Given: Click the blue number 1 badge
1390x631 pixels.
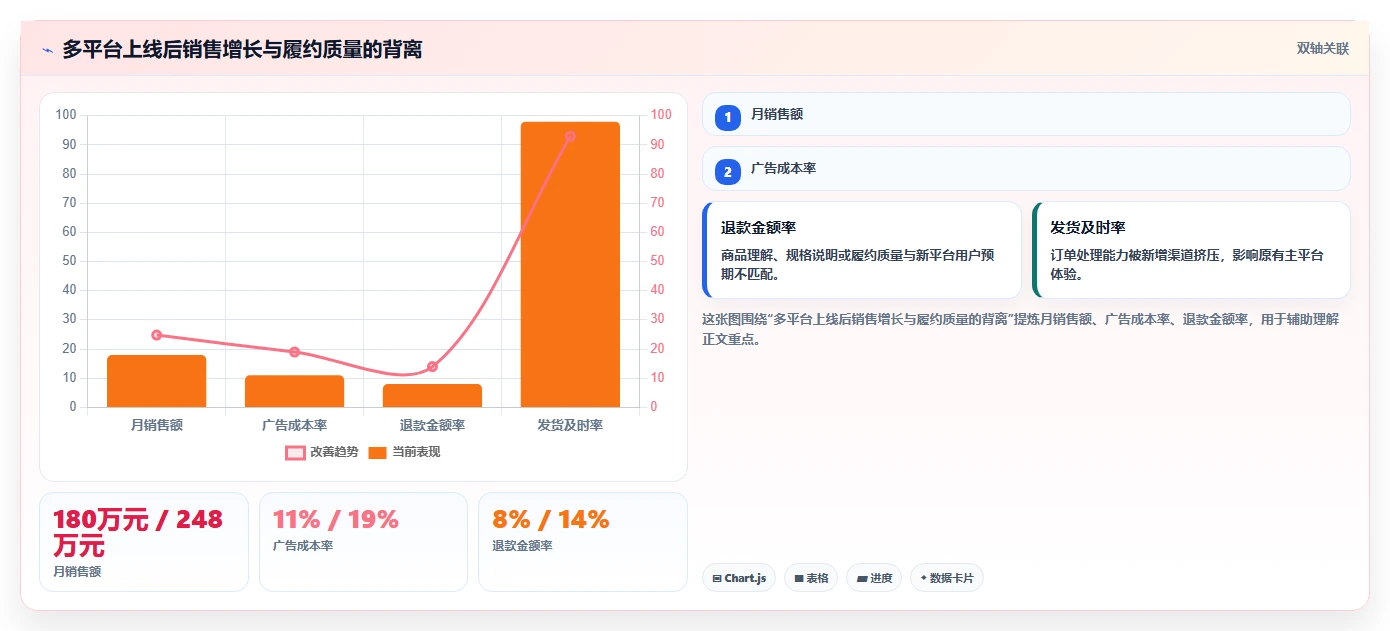Looking at the screenshot, I should coord(728,117).
